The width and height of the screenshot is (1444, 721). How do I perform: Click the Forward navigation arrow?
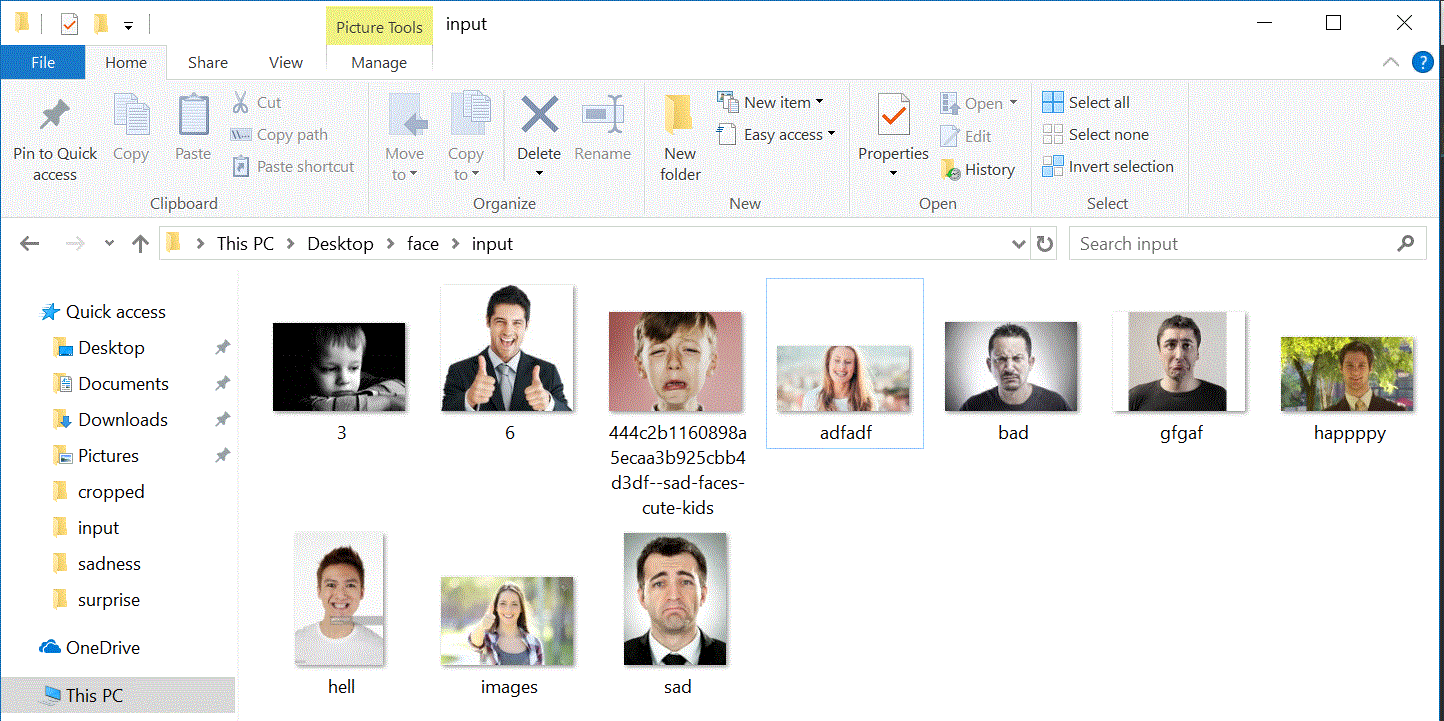75,243
